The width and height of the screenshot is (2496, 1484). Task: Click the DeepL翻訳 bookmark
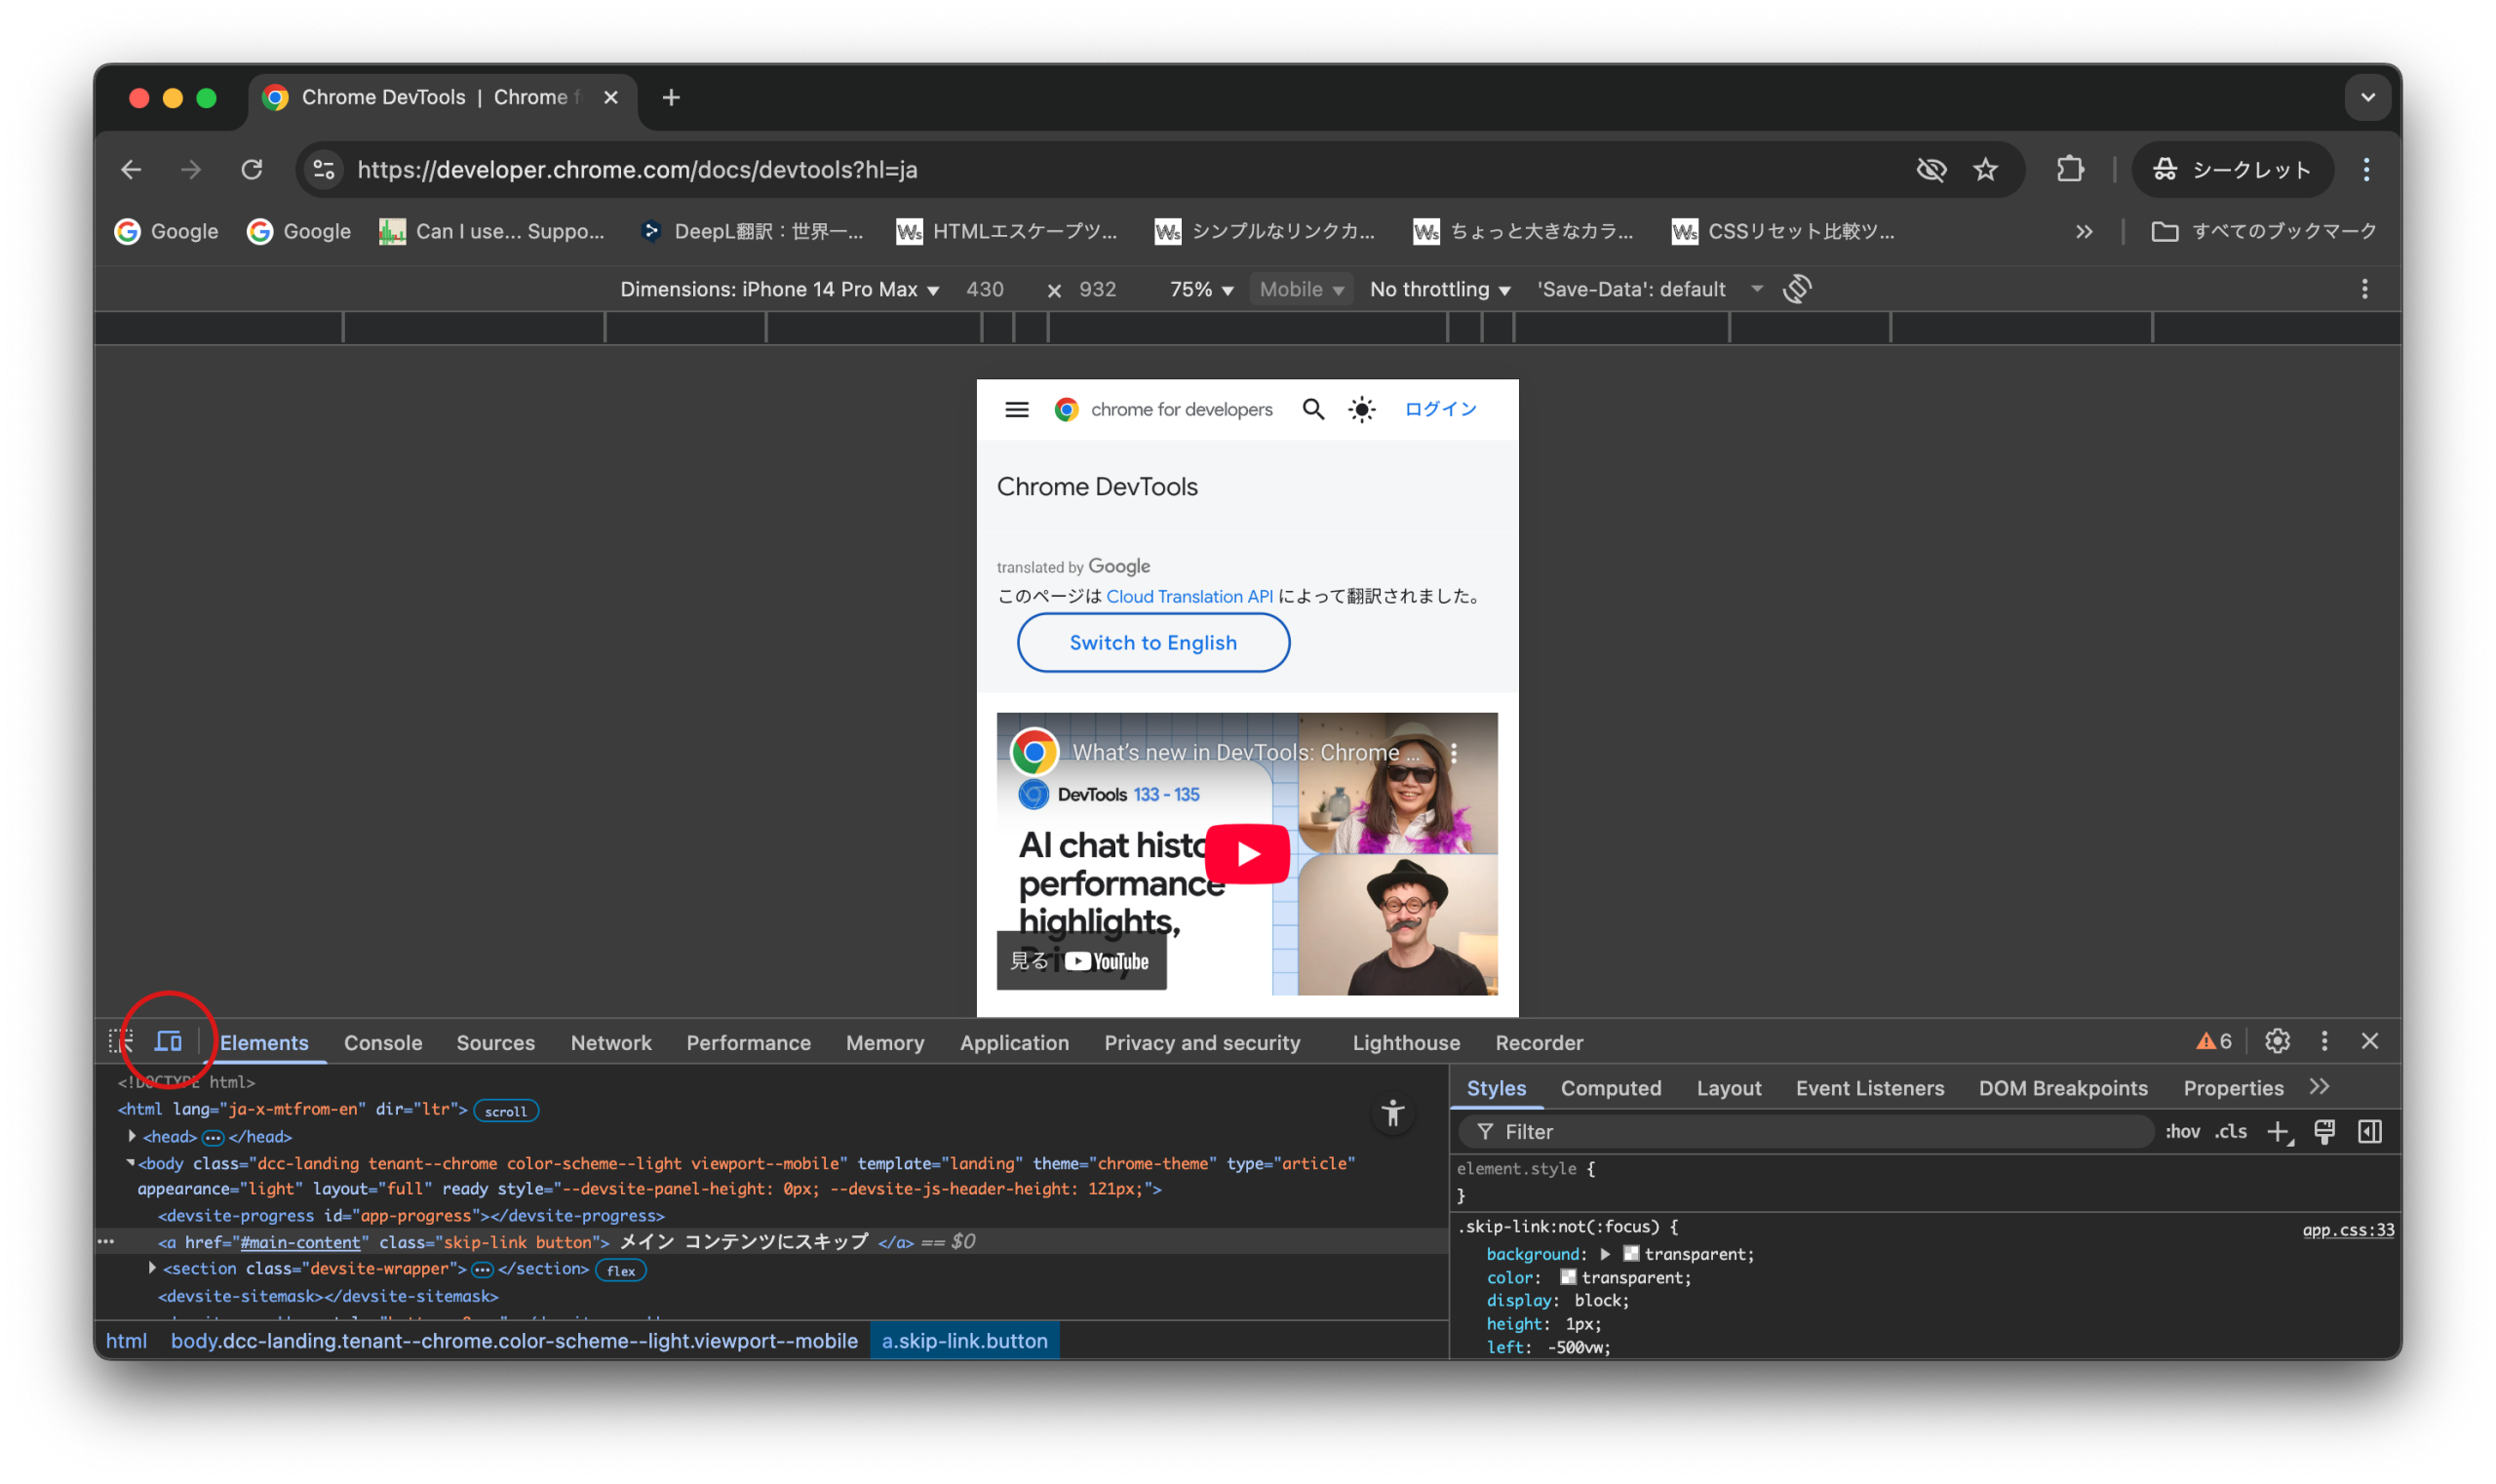click(x=753, y=231)
